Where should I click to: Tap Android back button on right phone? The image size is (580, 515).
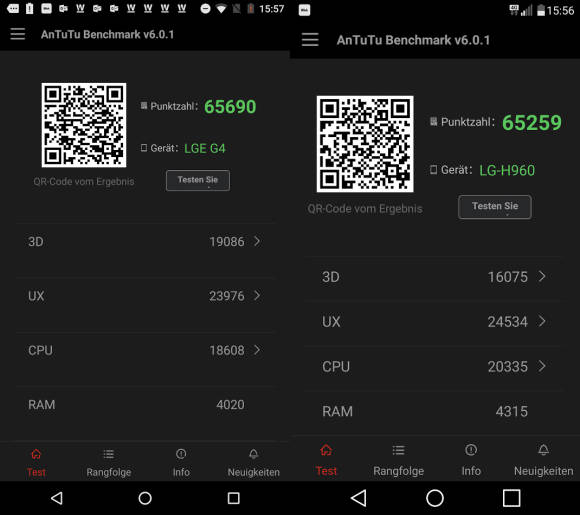tap(359, 498)
